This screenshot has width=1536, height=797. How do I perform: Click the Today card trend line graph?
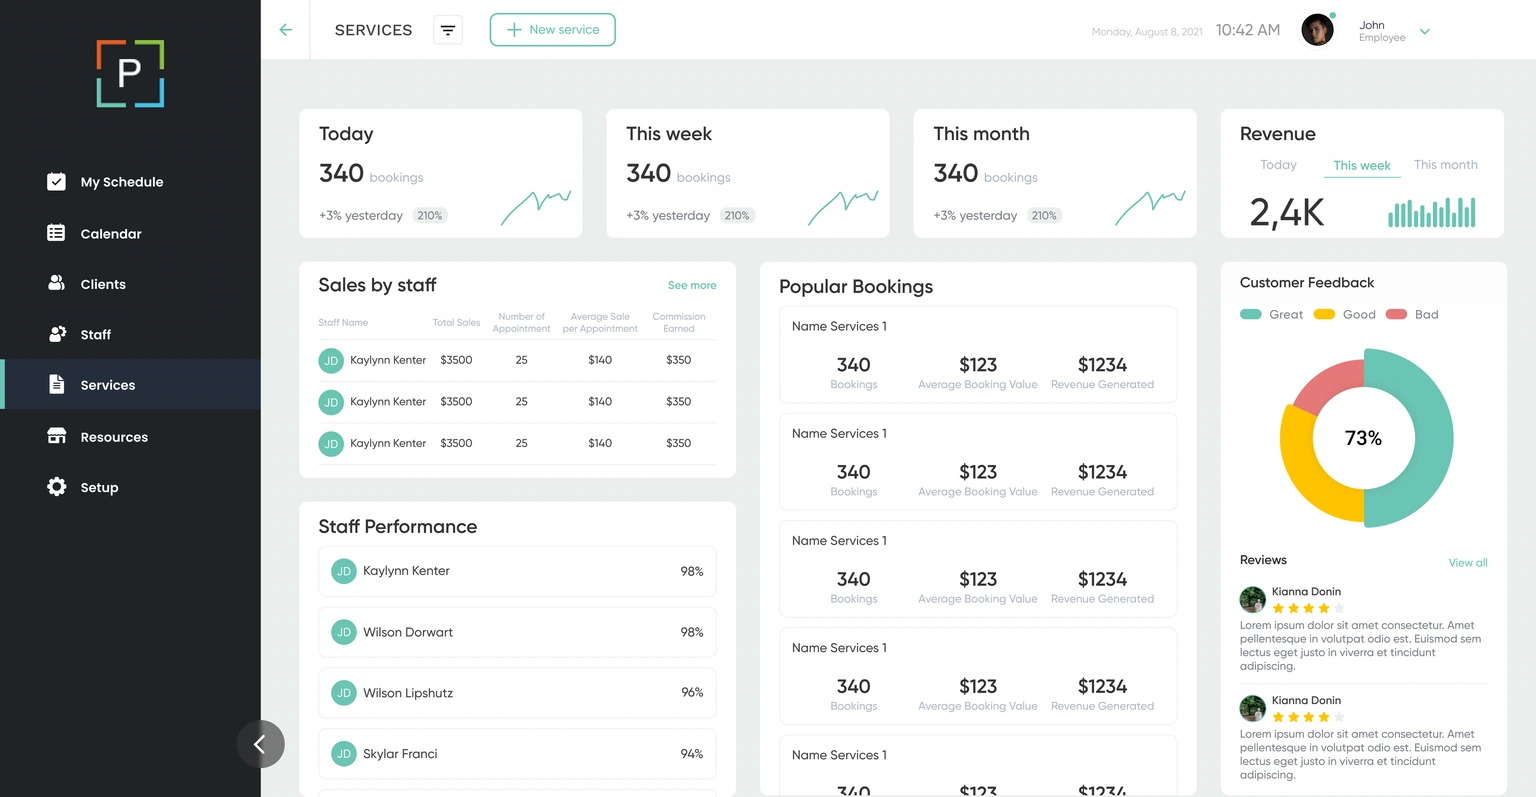coord(536,207)
